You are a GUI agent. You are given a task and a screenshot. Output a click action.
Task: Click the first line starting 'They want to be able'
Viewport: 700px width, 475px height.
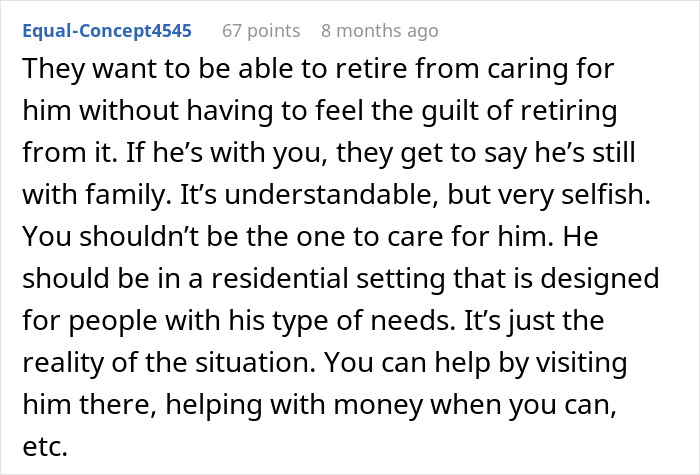[318, 69]
